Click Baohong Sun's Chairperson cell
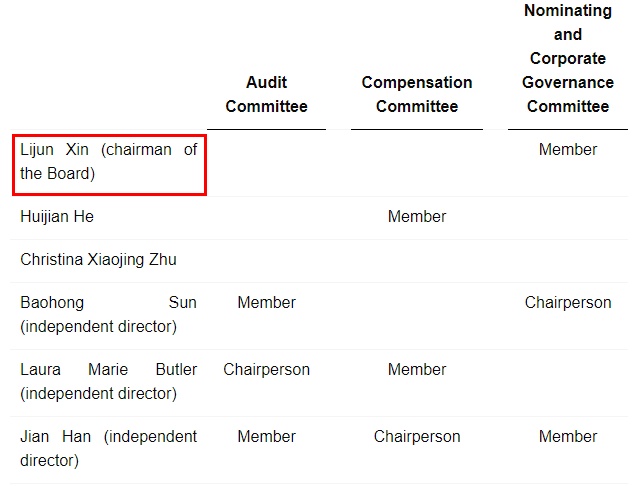The height and width of the screenshot is (486, 638). pyautogui.click(x=568, y=302)
